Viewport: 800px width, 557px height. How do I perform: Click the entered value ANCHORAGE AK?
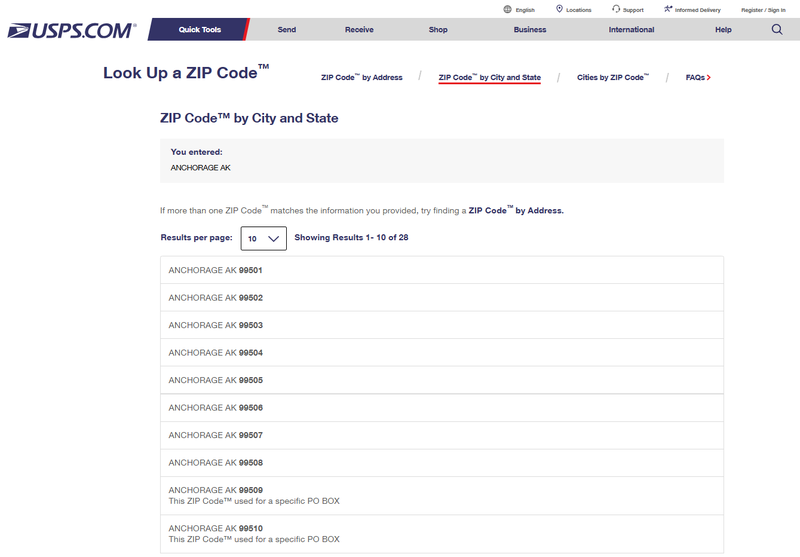(201, 168)
